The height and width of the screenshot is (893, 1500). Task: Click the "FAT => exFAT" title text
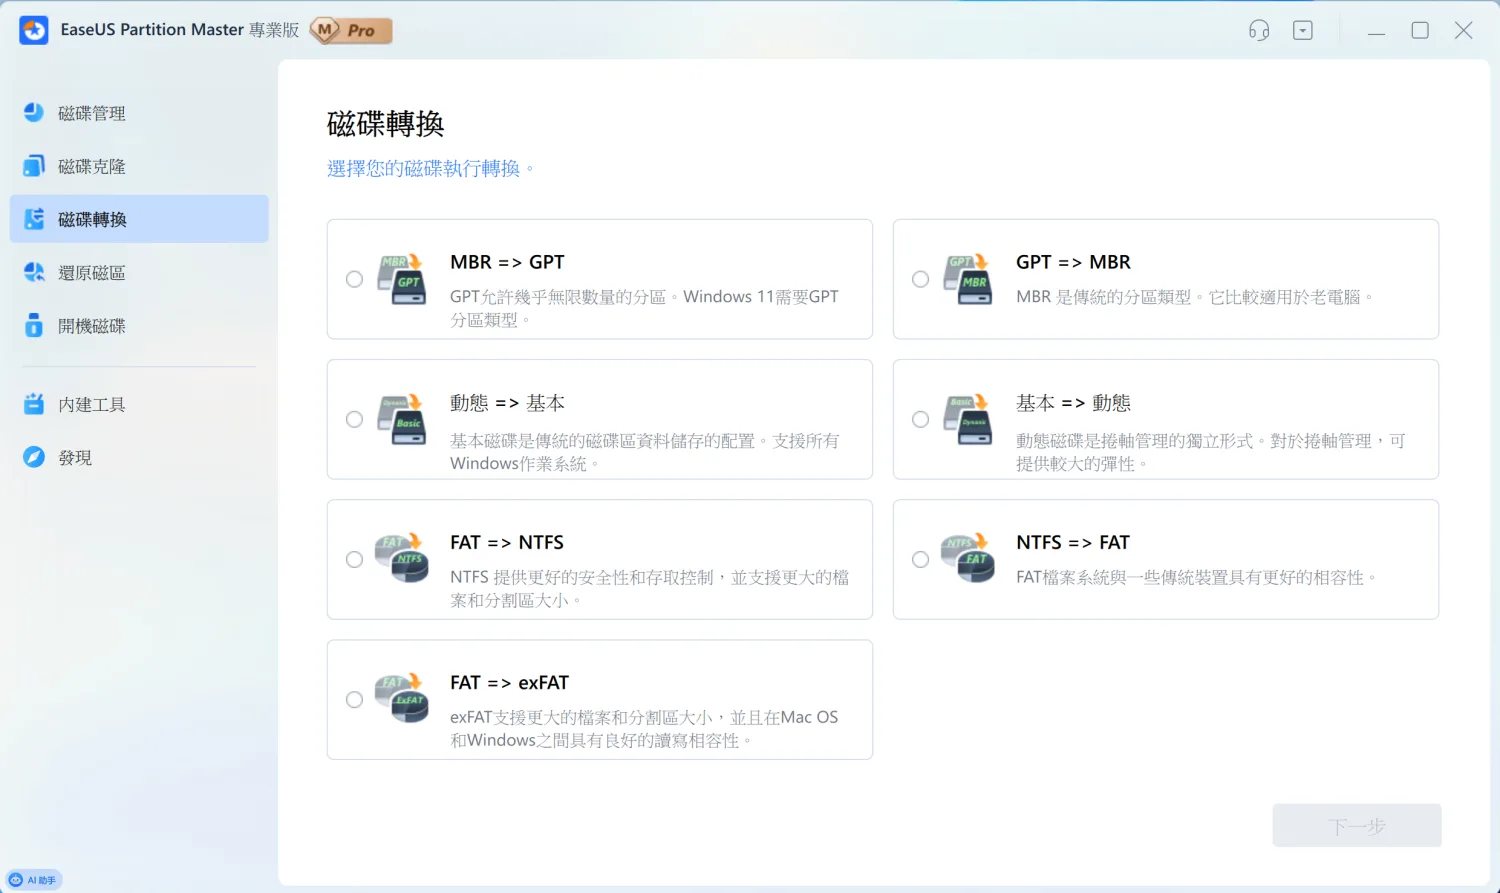coord(509,682)
